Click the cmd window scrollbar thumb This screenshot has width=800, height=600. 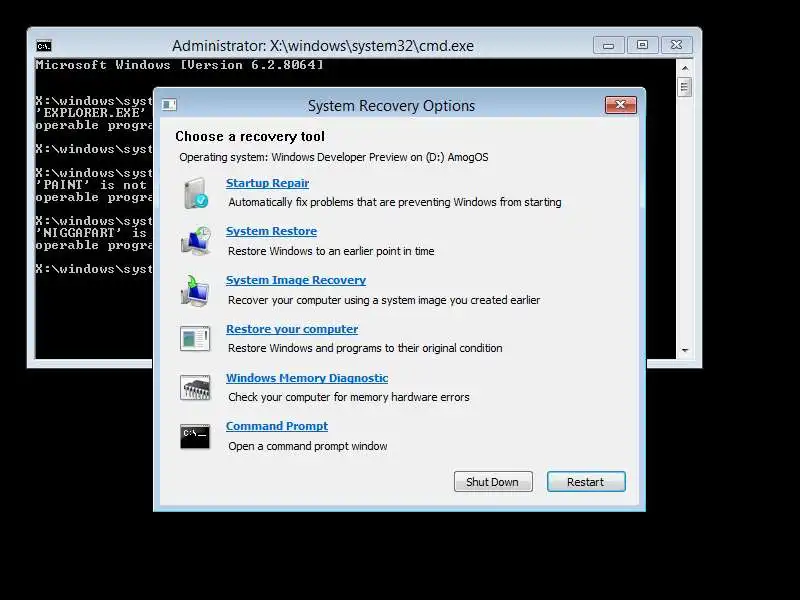click(685, 87)
